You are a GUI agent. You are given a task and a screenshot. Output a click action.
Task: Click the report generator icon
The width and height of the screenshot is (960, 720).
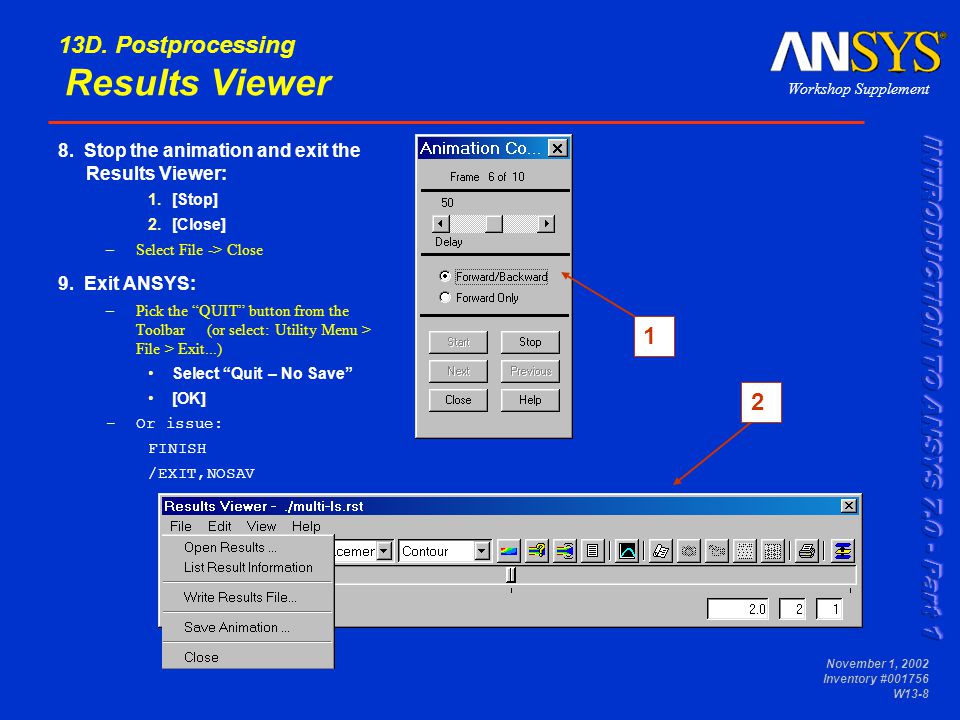(661, 551)
